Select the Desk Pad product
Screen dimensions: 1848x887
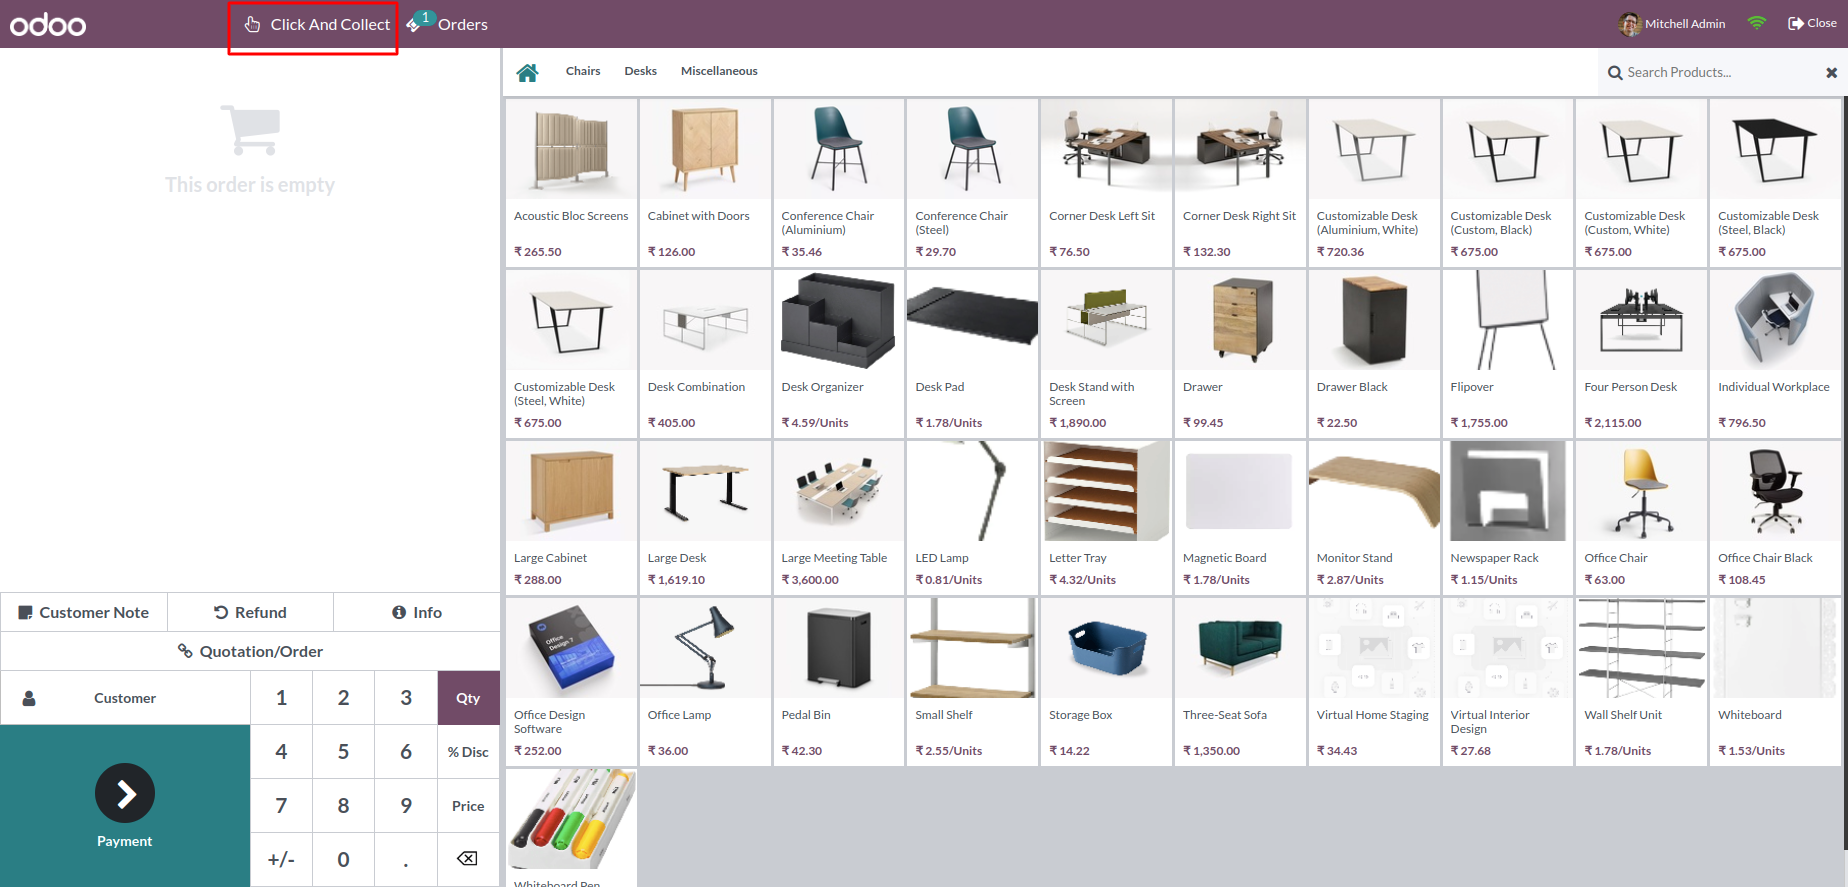(x=972, y=353)
